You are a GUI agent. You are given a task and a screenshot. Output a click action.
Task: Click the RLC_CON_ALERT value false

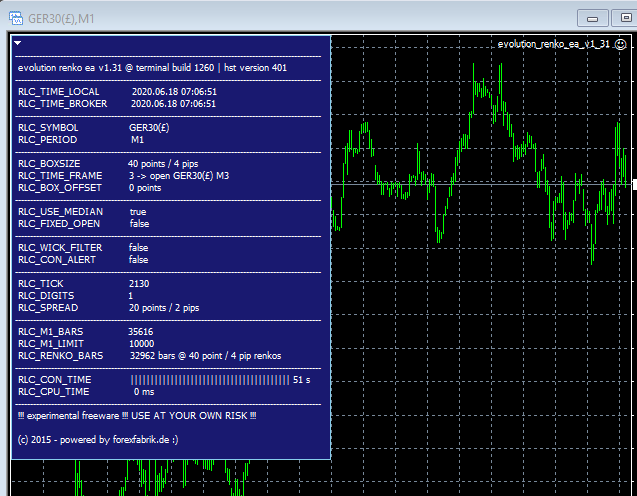coord(139,260)
